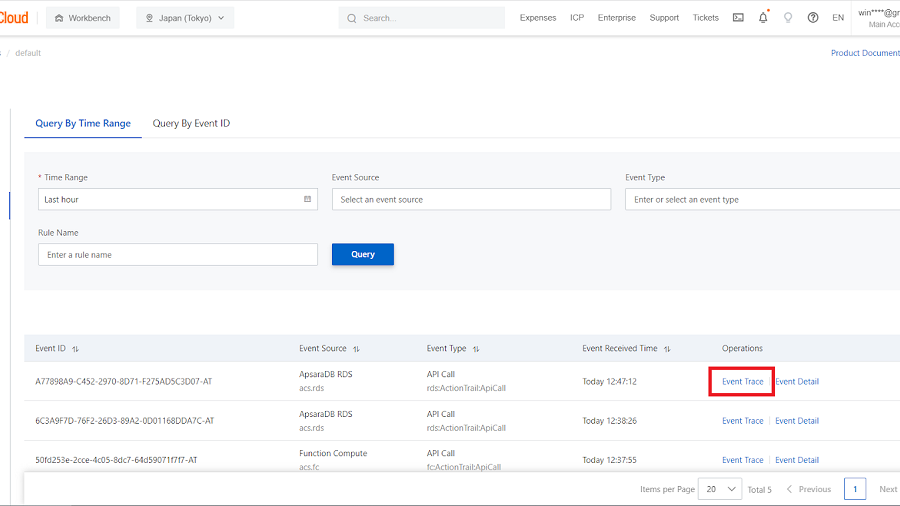Open Event Detail for Function Compute event

pyautogui.click(x=797, y=460)
